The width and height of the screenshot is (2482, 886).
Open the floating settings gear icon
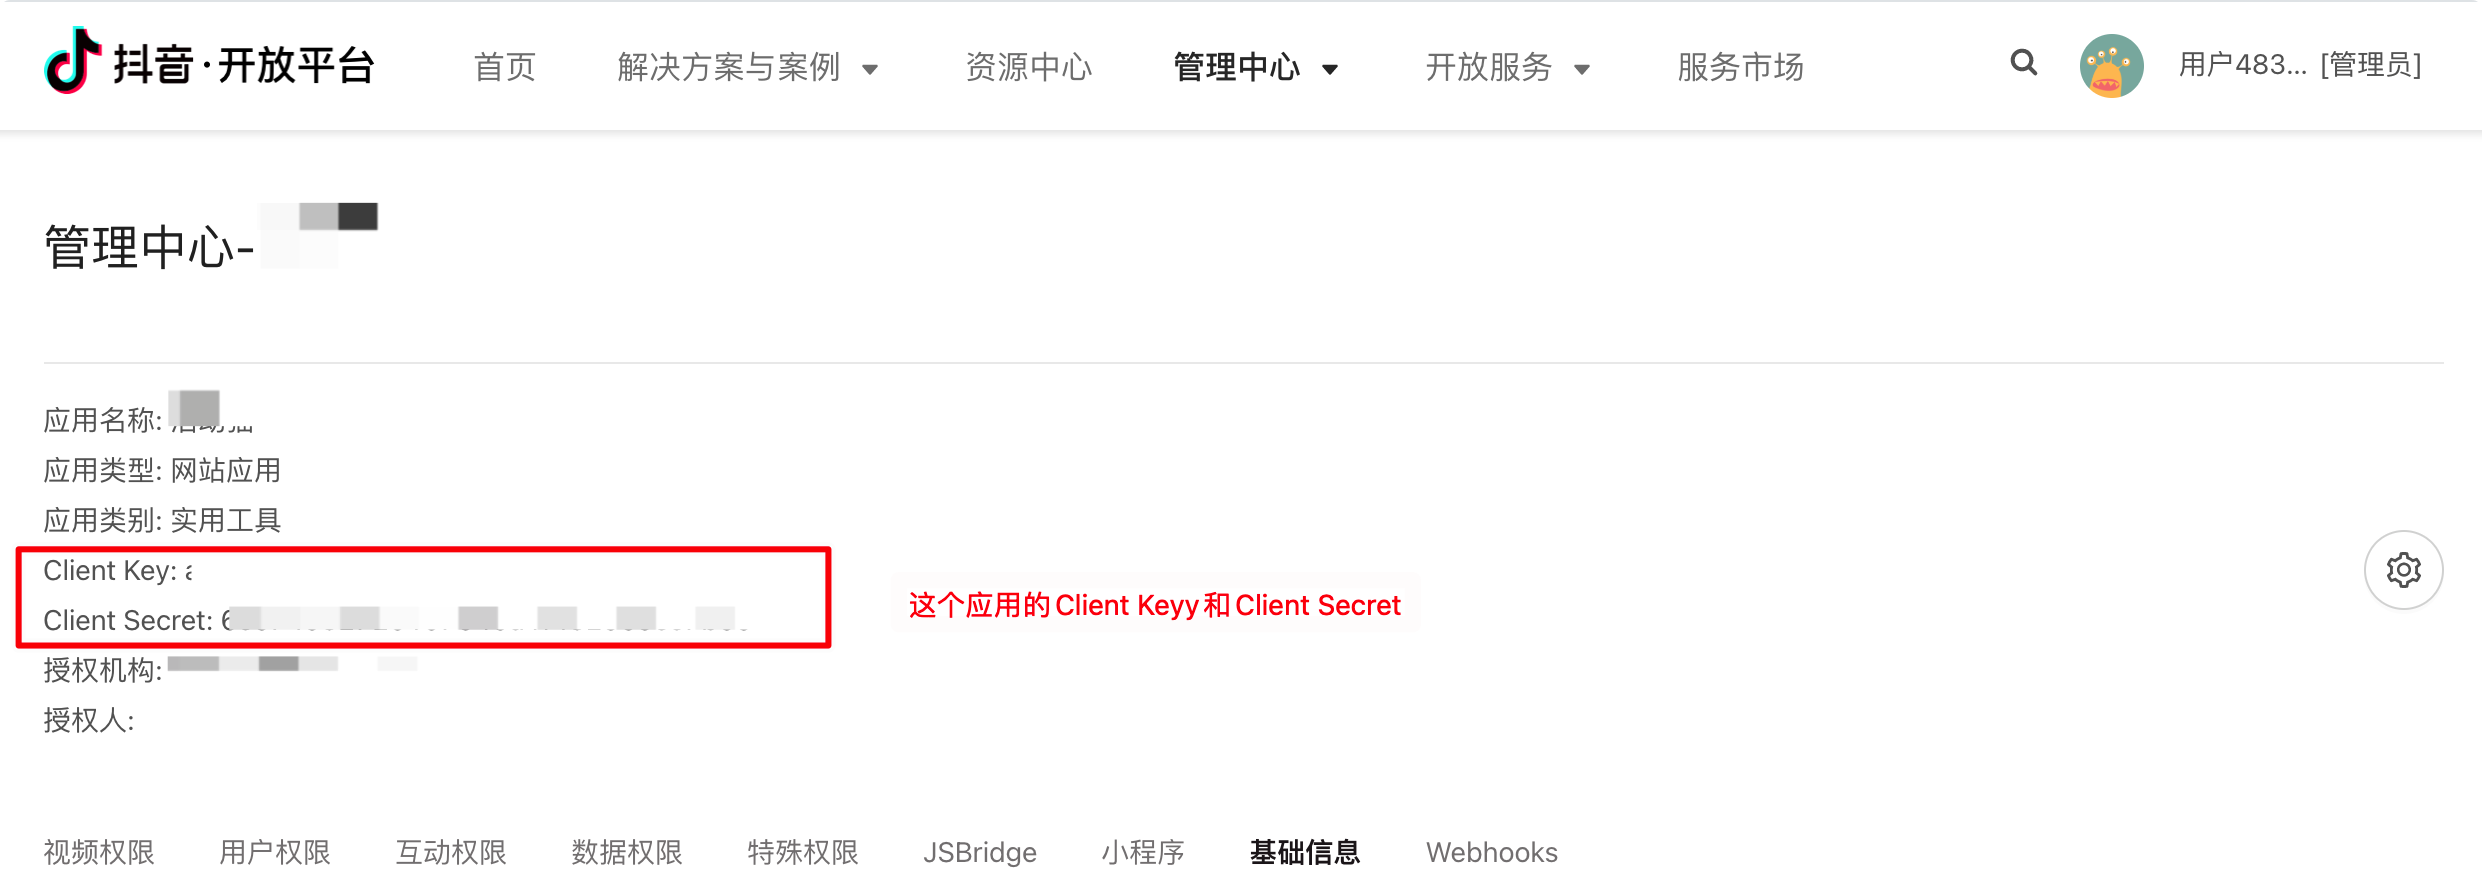click(2403, 570)
